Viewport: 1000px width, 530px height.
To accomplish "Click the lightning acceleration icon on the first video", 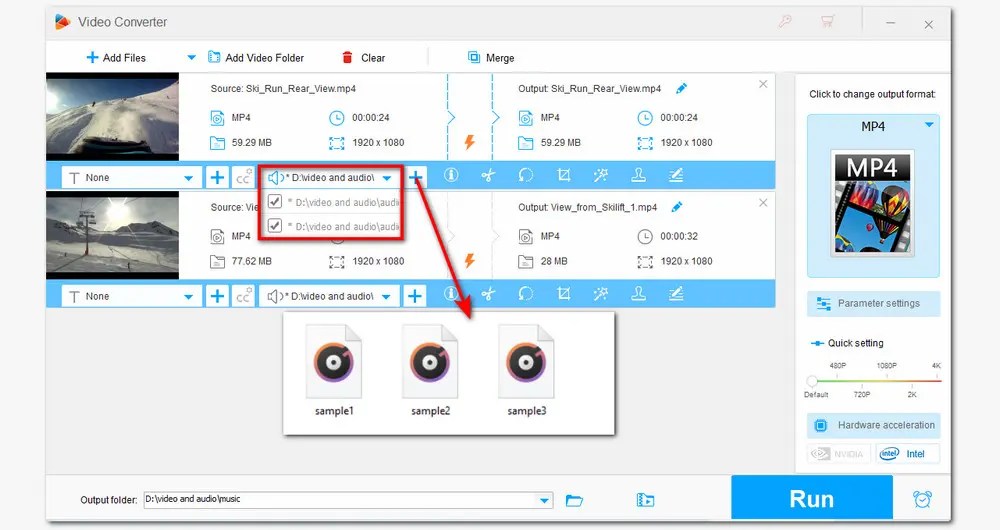I will coord(469,142).
